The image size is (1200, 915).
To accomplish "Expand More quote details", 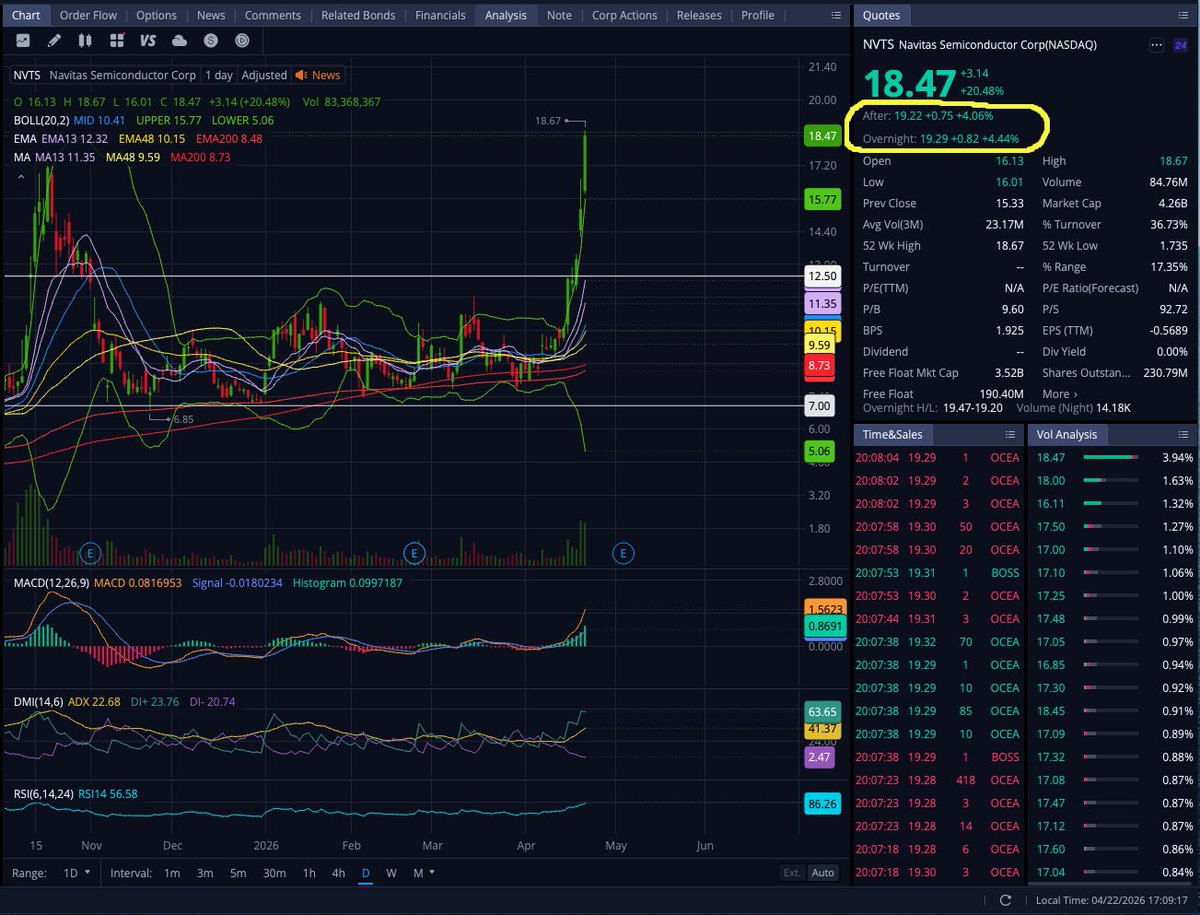I will [1060, 394].
